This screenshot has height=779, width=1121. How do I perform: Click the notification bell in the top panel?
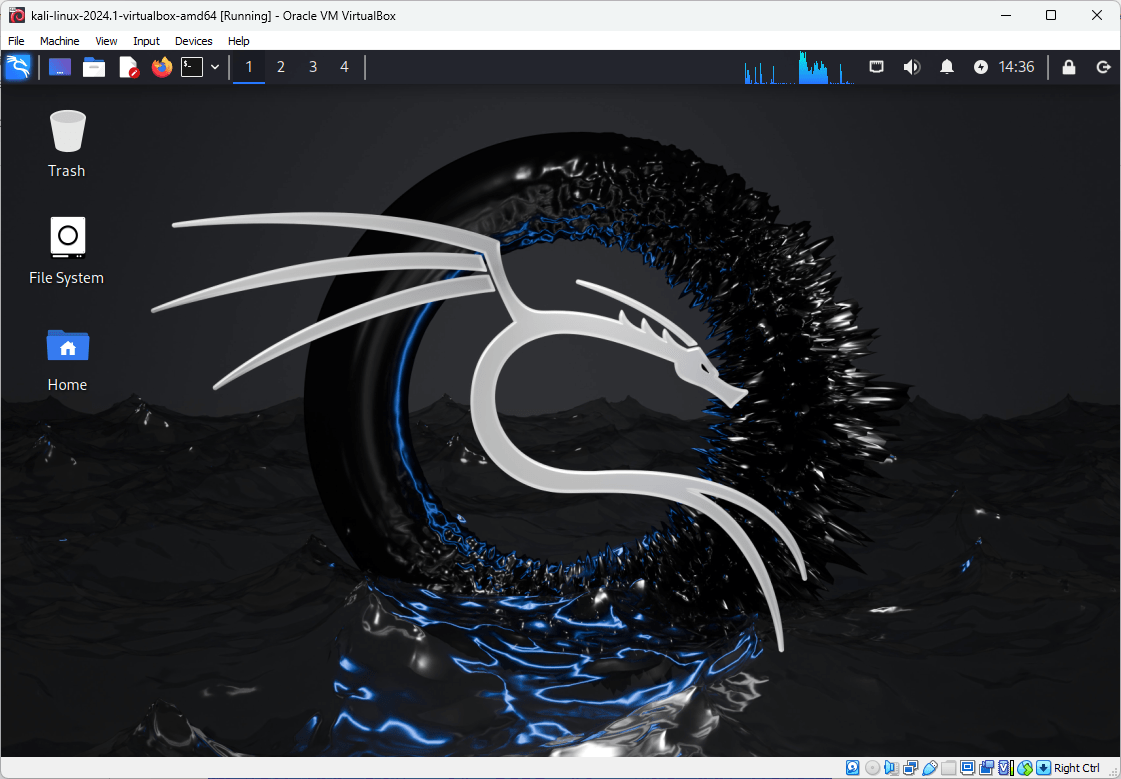[x=946, y=67]
